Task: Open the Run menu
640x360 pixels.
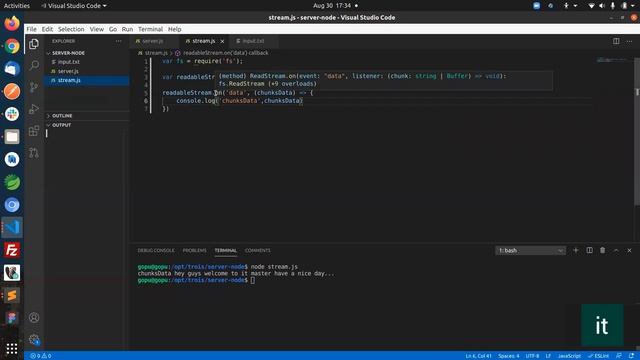Action: (127, 29)
